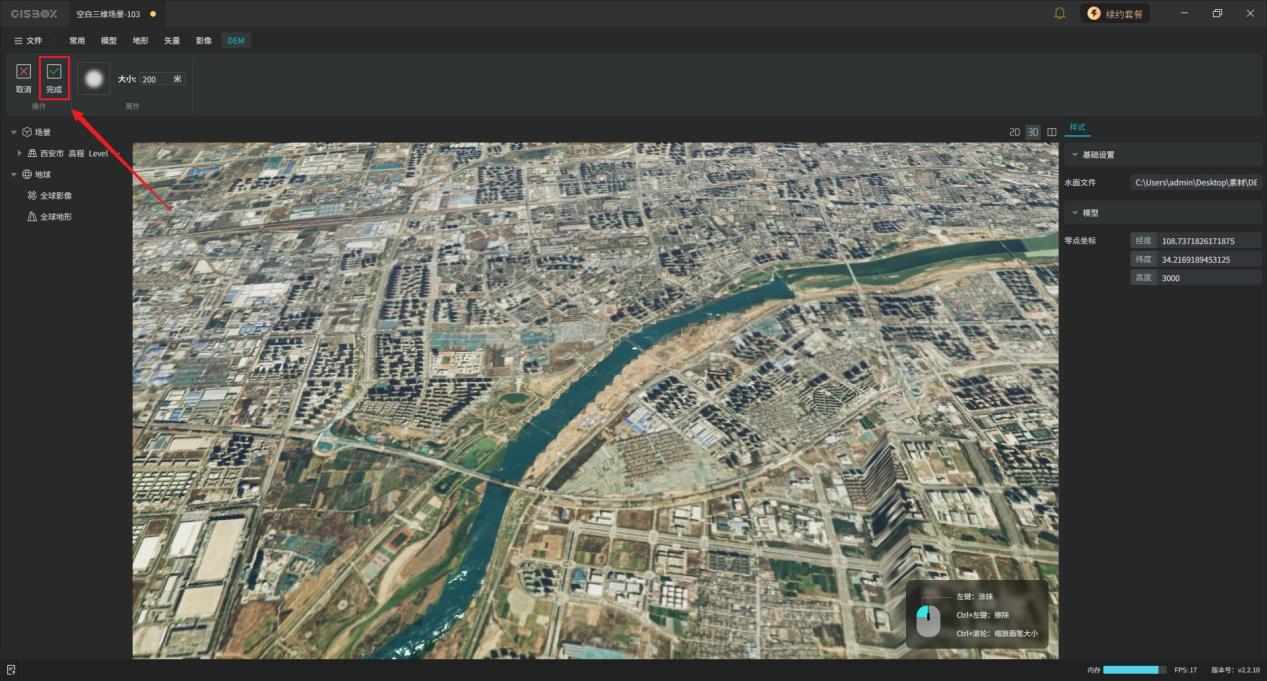Click the Ctrl+左键：擦除 hint text

click(981, 615)
